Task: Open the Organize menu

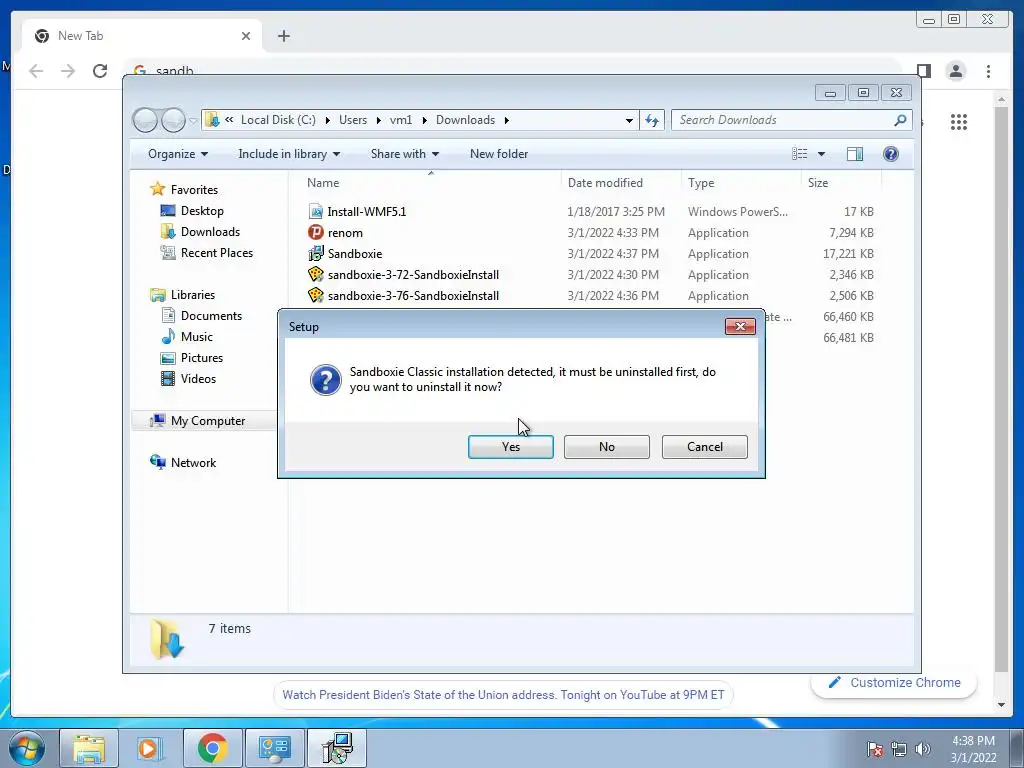Action: (178, 154)
